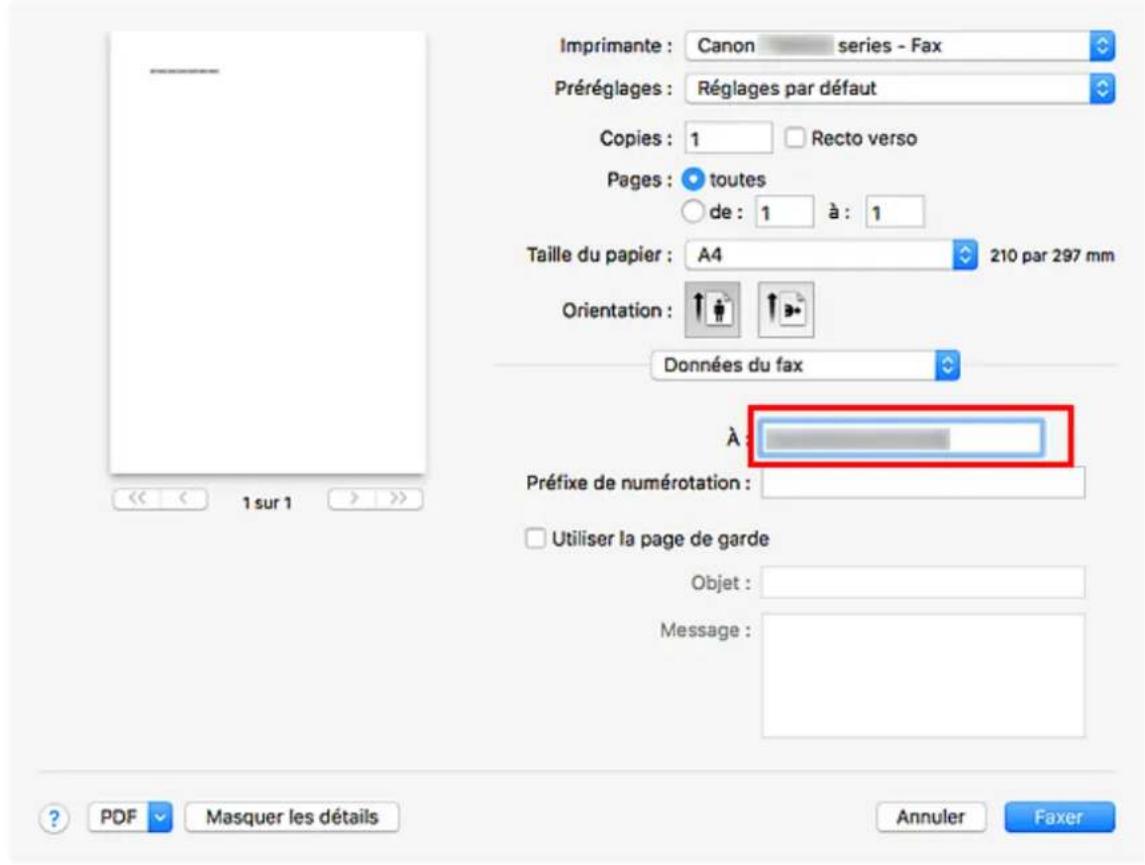Click the Préfixe de numérotation field

pos(923,483)
